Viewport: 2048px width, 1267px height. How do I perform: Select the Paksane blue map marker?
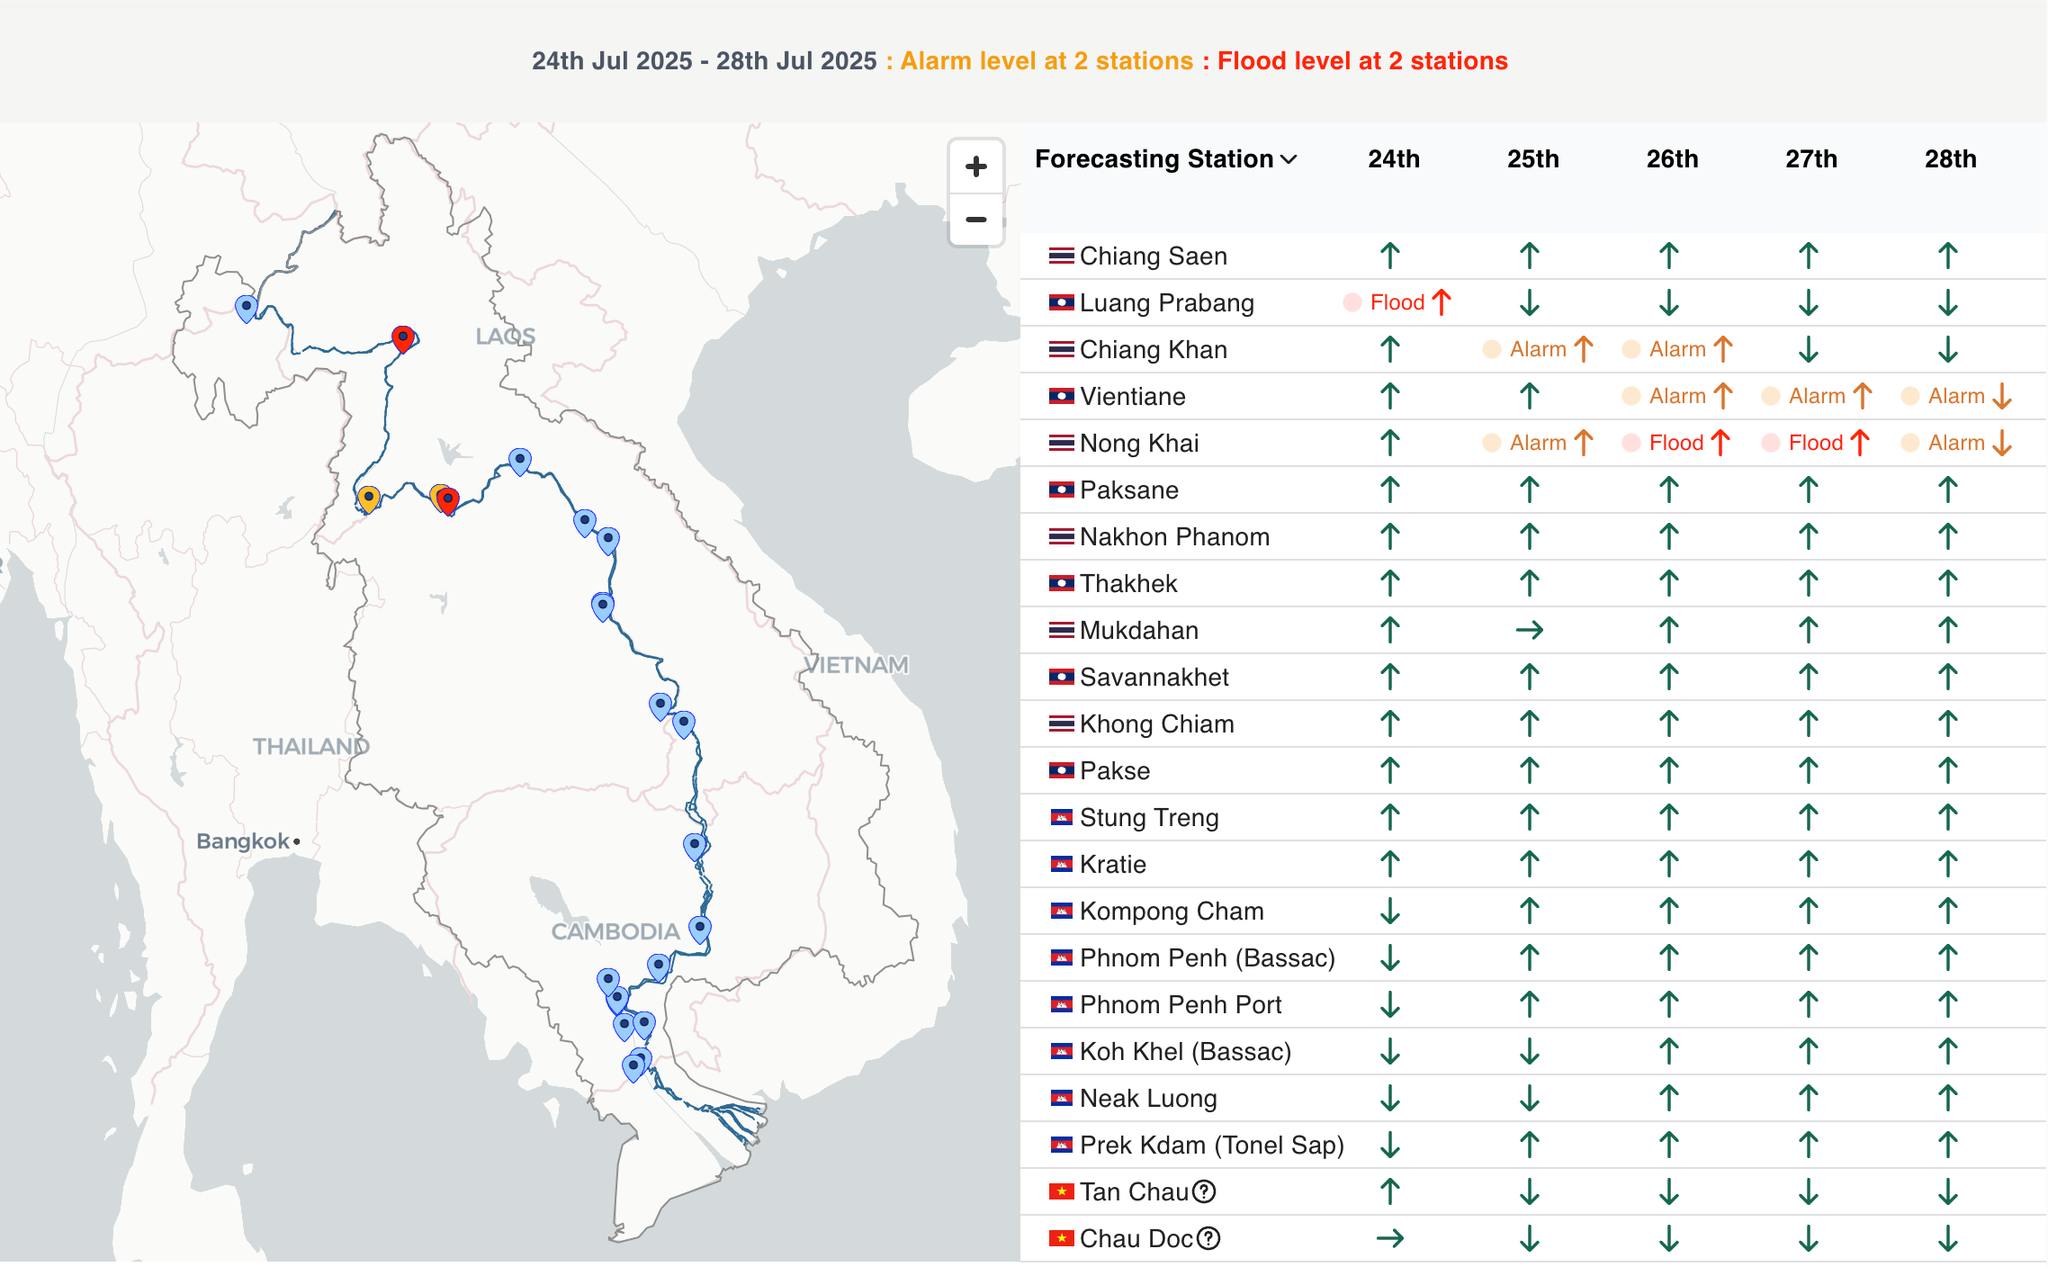pos(519,460)
